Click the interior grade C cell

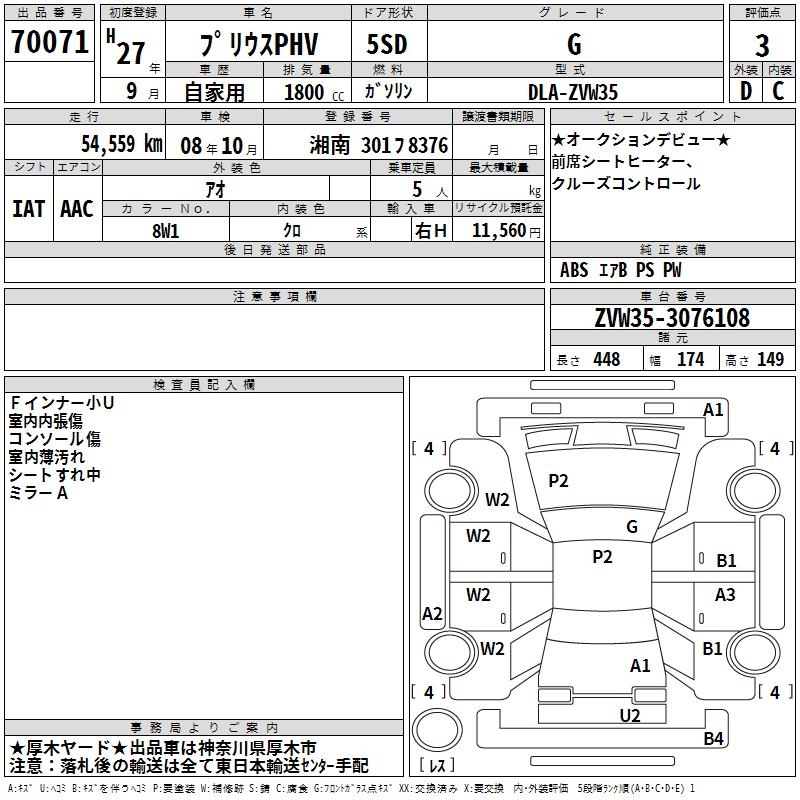click(779, 90)
